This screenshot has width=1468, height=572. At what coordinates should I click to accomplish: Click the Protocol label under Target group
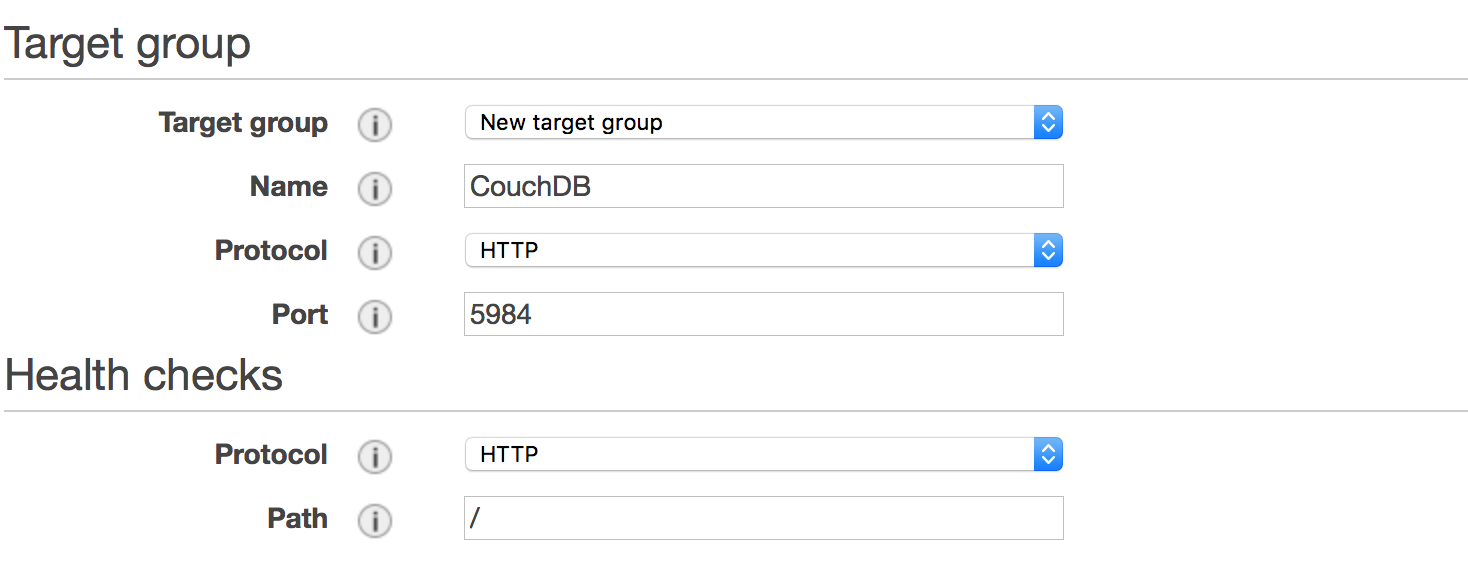pos(271,251)
